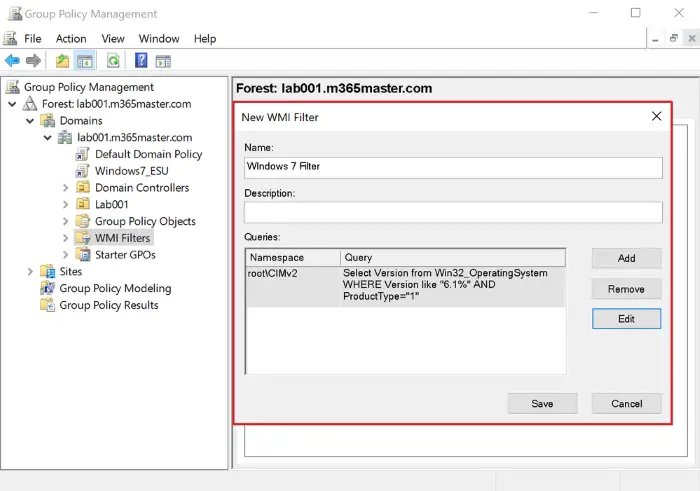Screen dimensions: 700x491
Task: Click the Starter GPOs folder icon
Action: (x=83, y=254)
